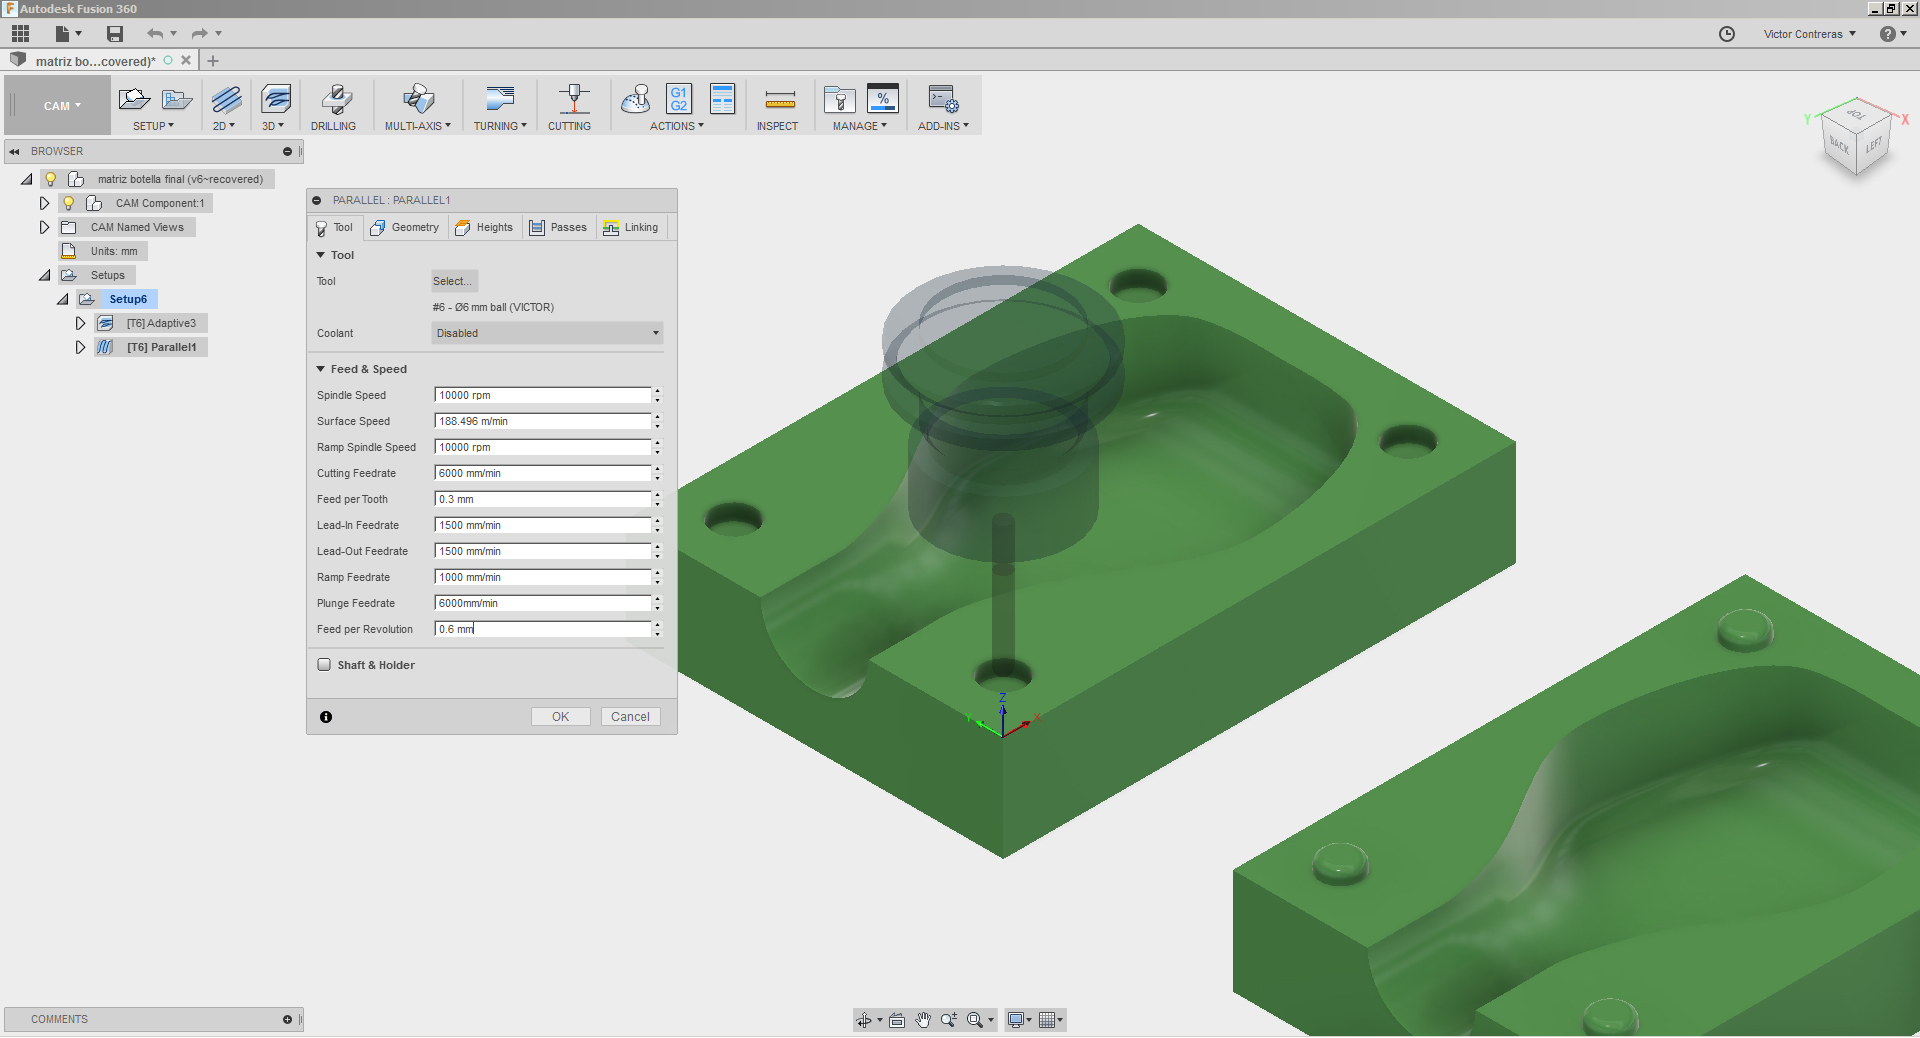Open the 2D milling strategies icon
Screen dimensions: 1920x1038
[x=226, y=99]
